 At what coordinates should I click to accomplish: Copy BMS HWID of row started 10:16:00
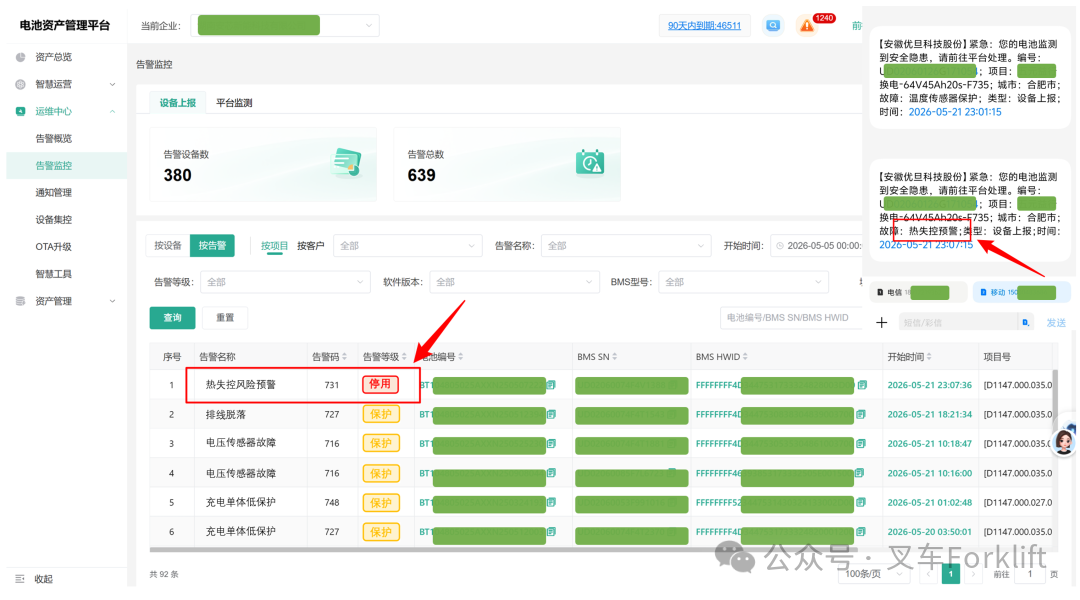coord(860,473)
